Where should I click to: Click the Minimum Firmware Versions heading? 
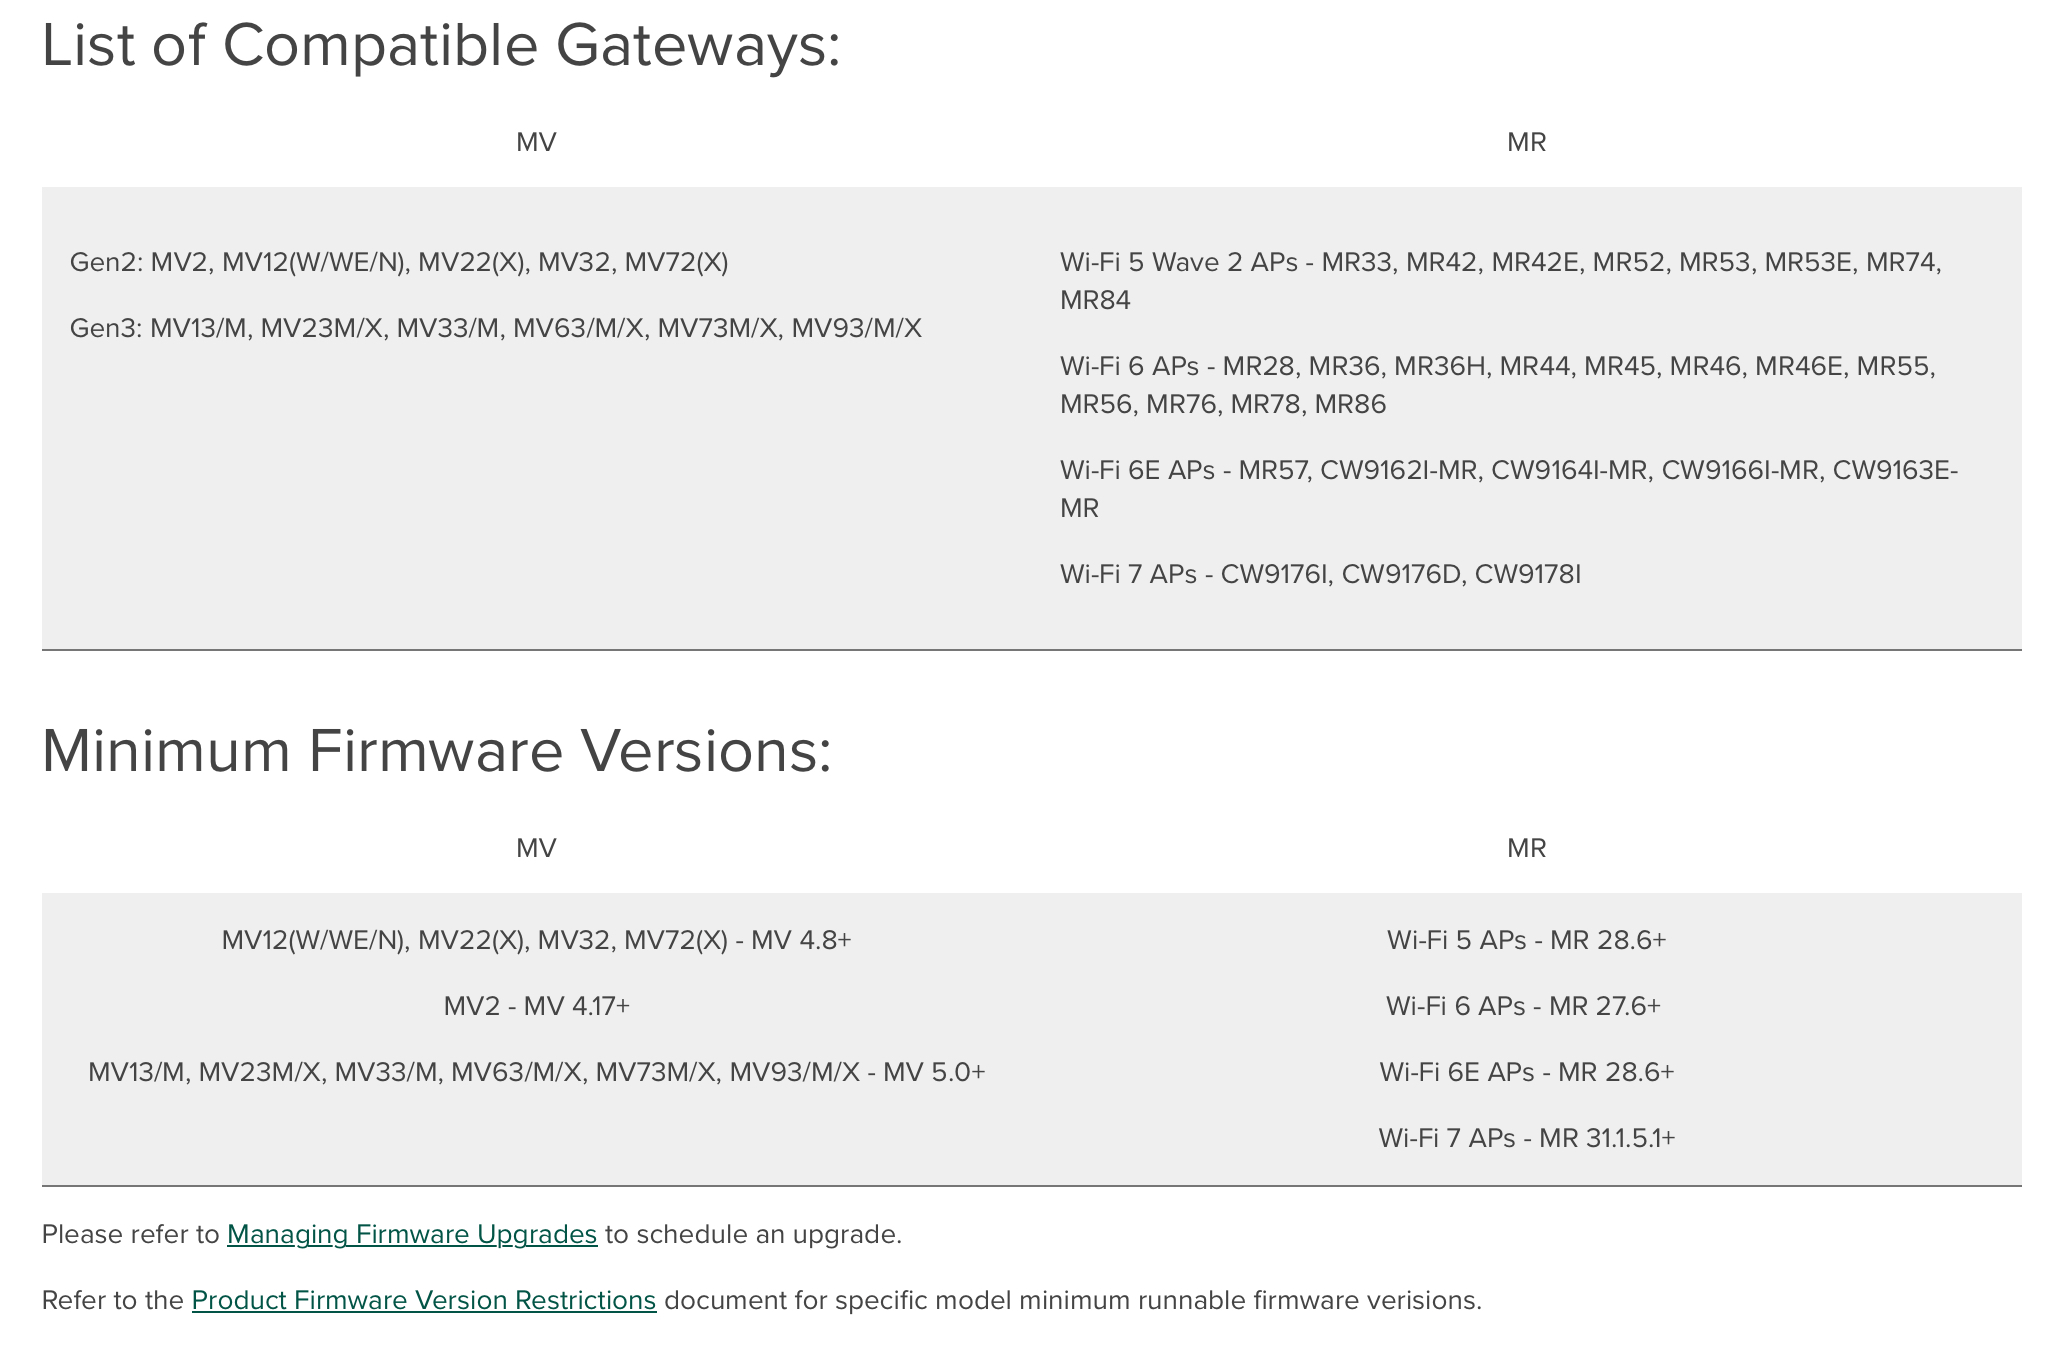coord(435,748)
